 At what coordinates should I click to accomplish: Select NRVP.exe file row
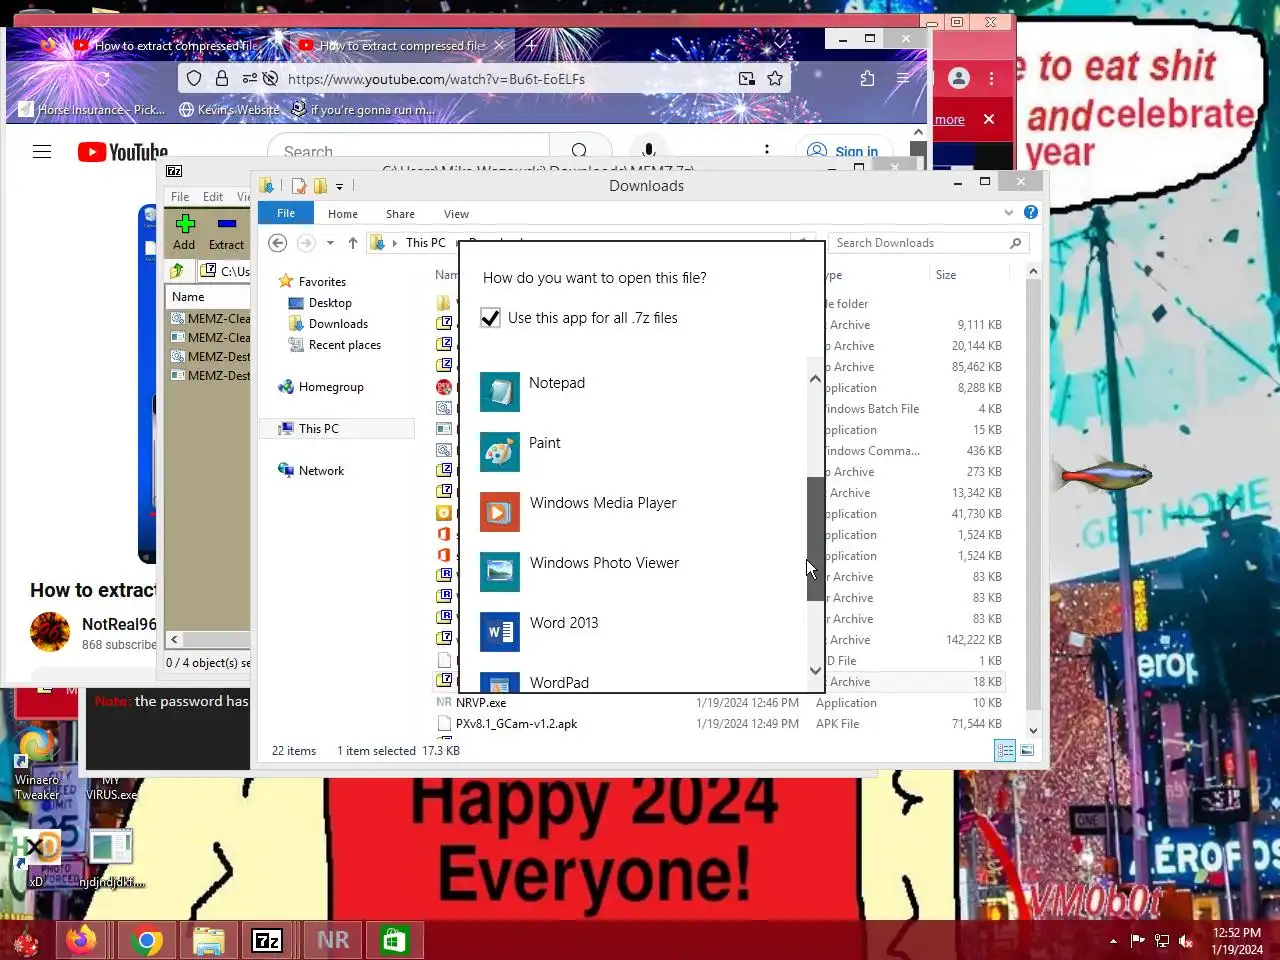pyautogui.click(x=719, y=703)
